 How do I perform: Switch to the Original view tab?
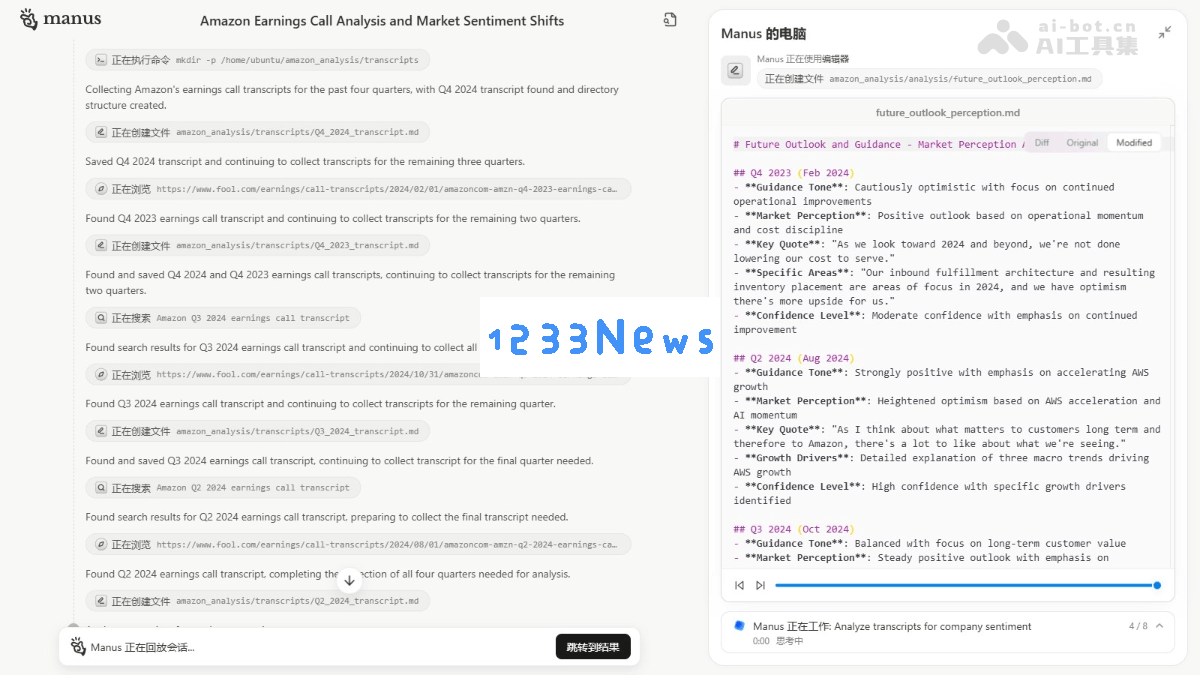(x=1082, y=143)
